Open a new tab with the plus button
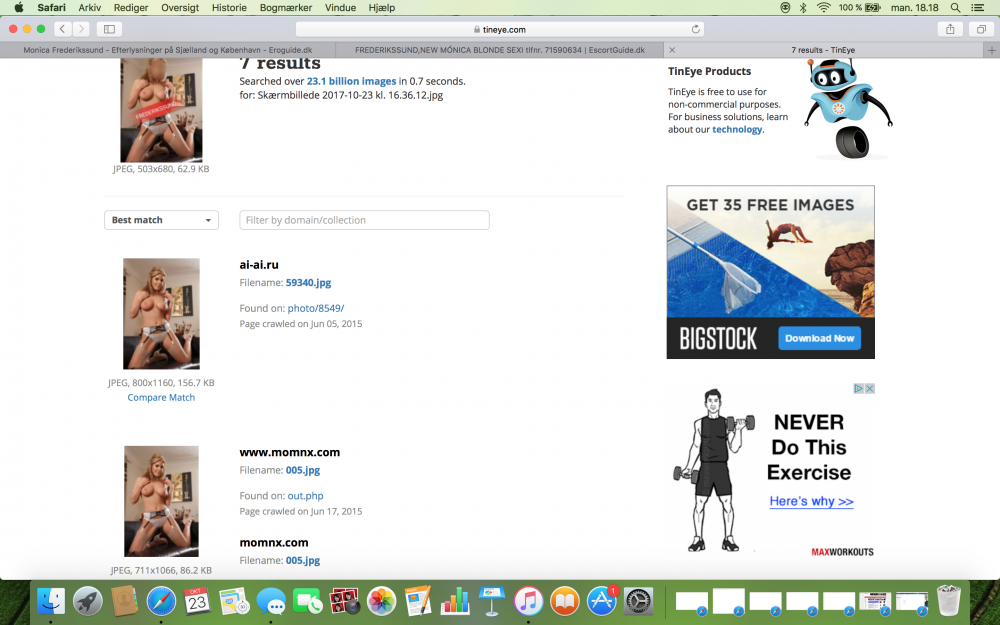Screen dimensions: 1000x625 click(x=992, y=50)
